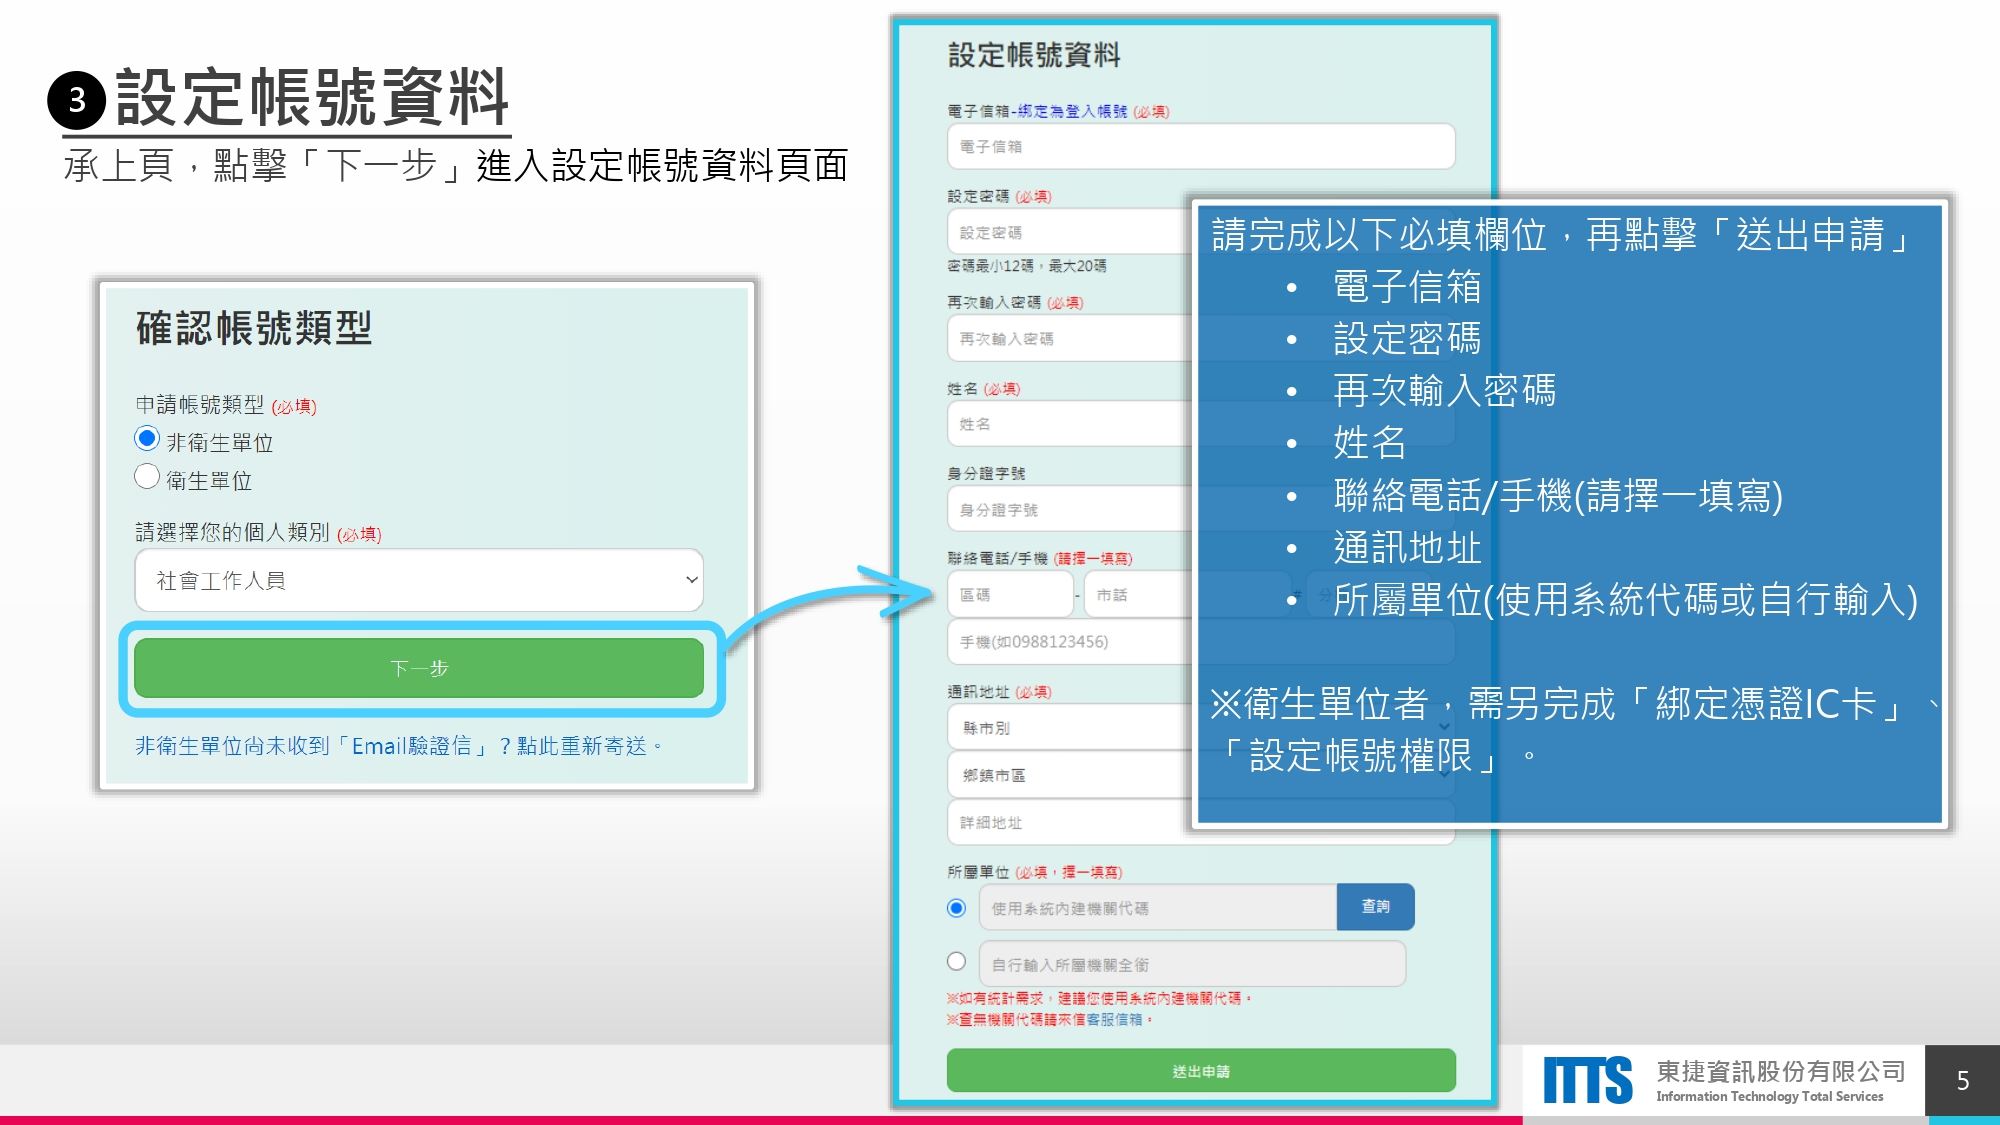Select the 衛生單位 radio button
The height and width of the screenshot is (1125, 2000).
[x=147, y=477]
